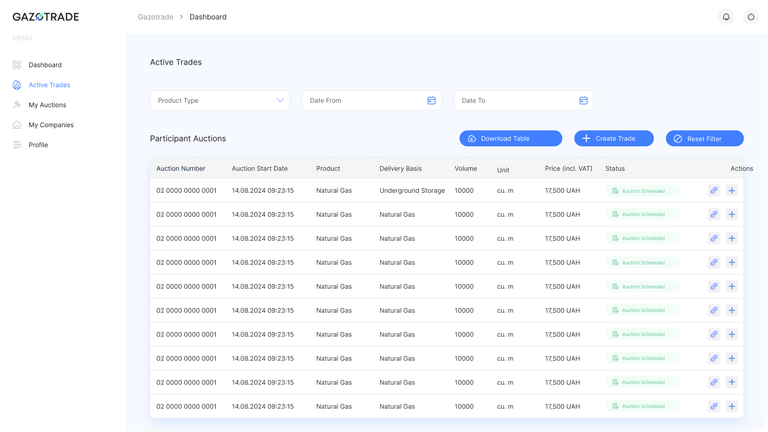Click the Date From input field
Screen dimensions: 768x432
[x=372, y=100]
